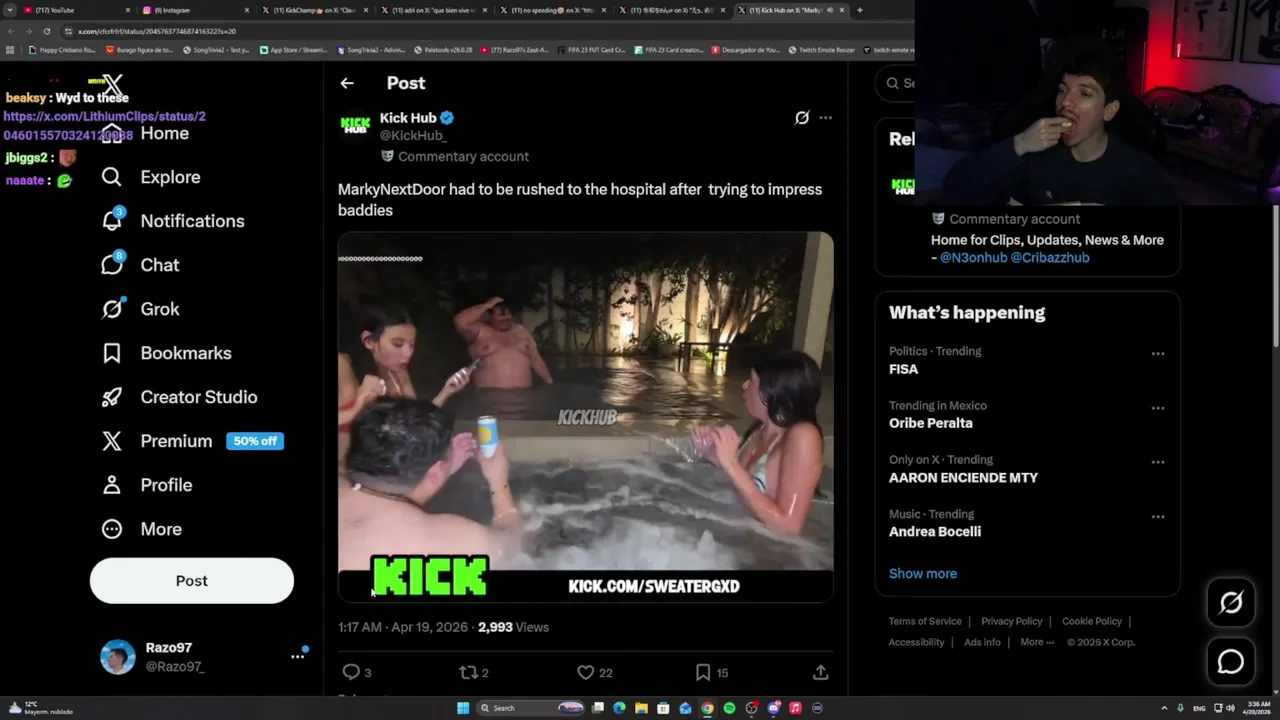Open Explore search icon in sidebar
1280x720 pixels.
112,177
